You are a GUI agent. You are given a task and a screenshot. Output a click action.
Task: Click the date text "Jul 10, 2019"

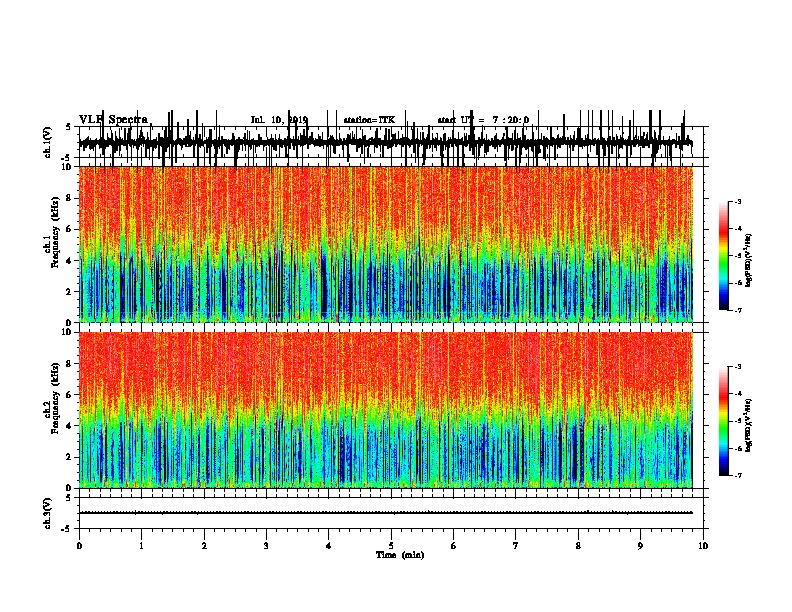[279, 120]
